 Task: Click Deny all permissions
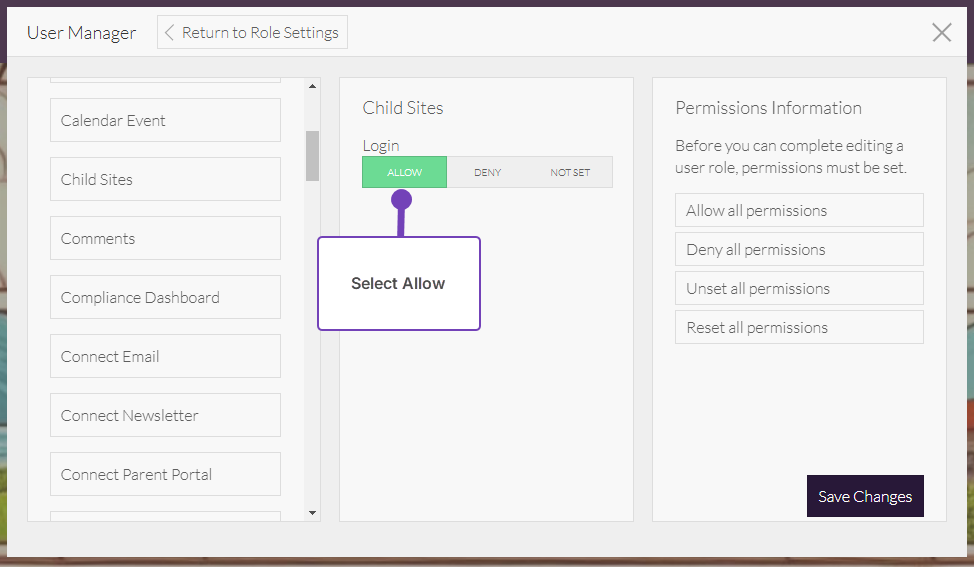pos(798,249)
